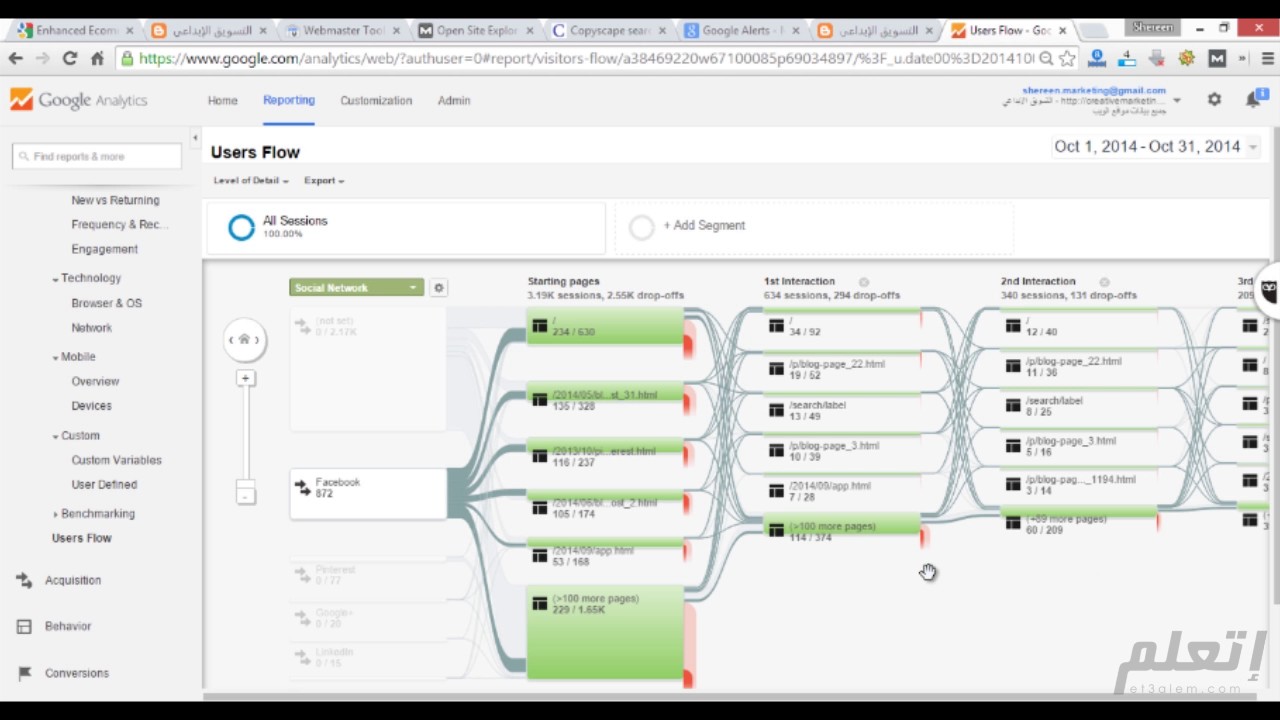1280x720 pixels.
Task: Open the Frequency & Recency report
Action: click(119, 225)
